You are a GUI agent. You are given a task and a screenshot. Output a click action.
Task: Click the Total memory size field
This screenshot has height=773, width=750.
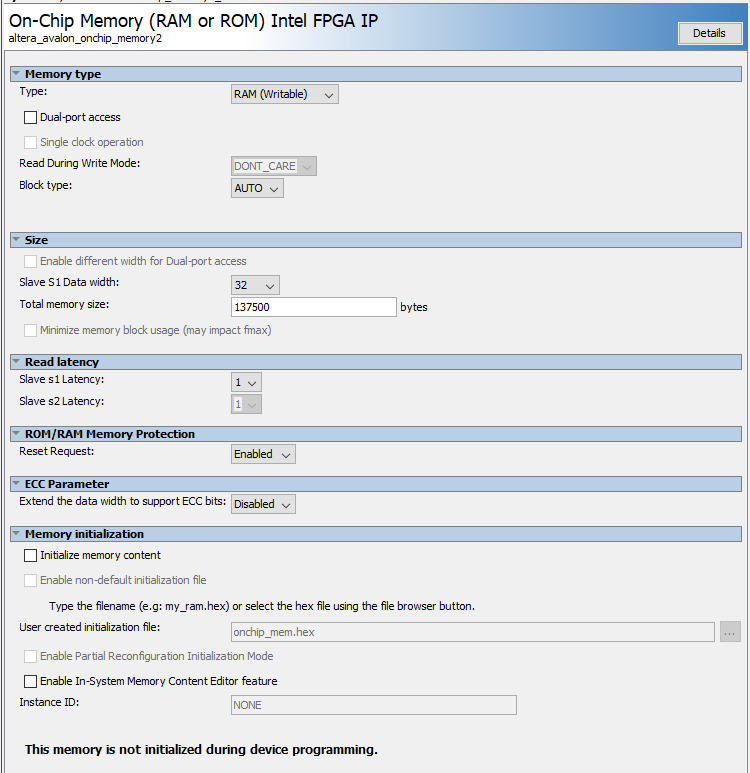pos(314,307)
